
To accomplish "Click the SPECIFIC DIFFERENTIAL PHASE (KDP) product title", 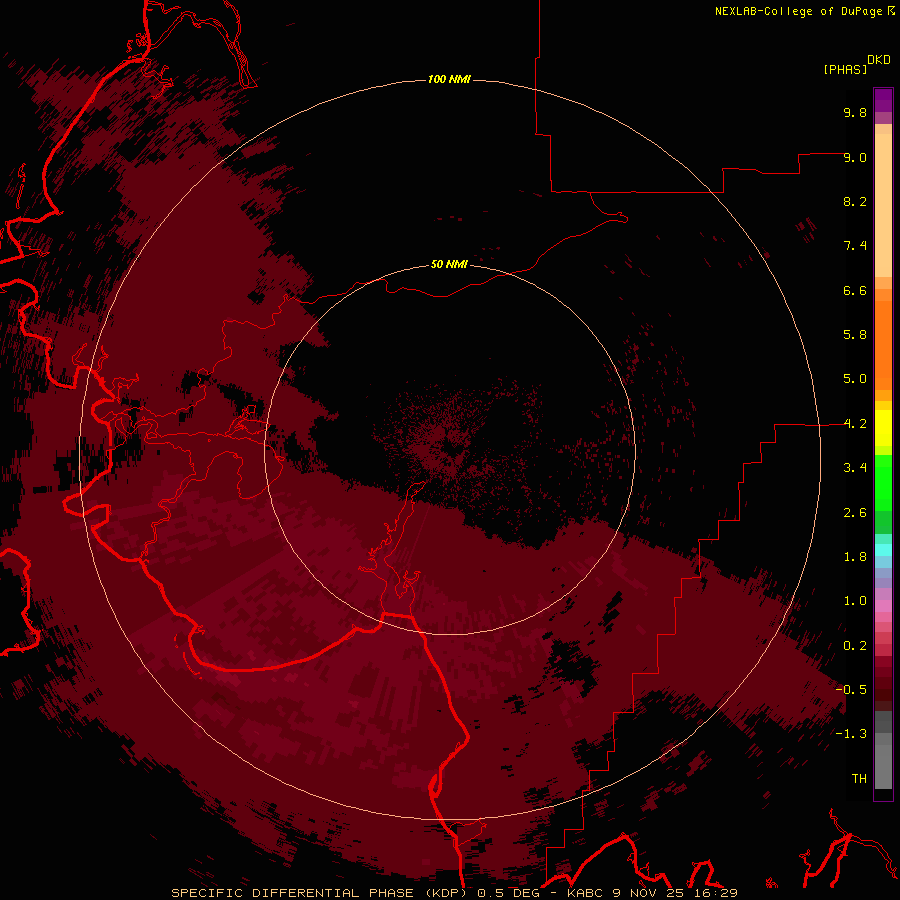I will pyautogui.click(x=321, y=893).
